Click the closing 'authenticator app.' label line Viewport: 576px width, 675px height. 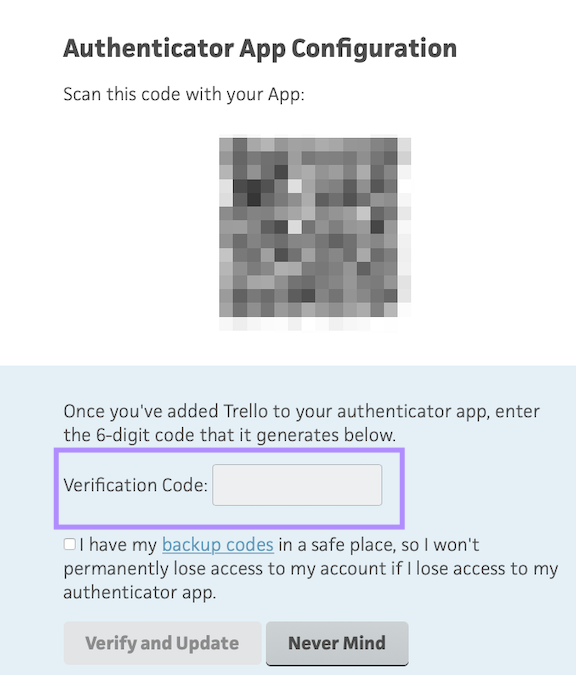click(x=140, y=593)
